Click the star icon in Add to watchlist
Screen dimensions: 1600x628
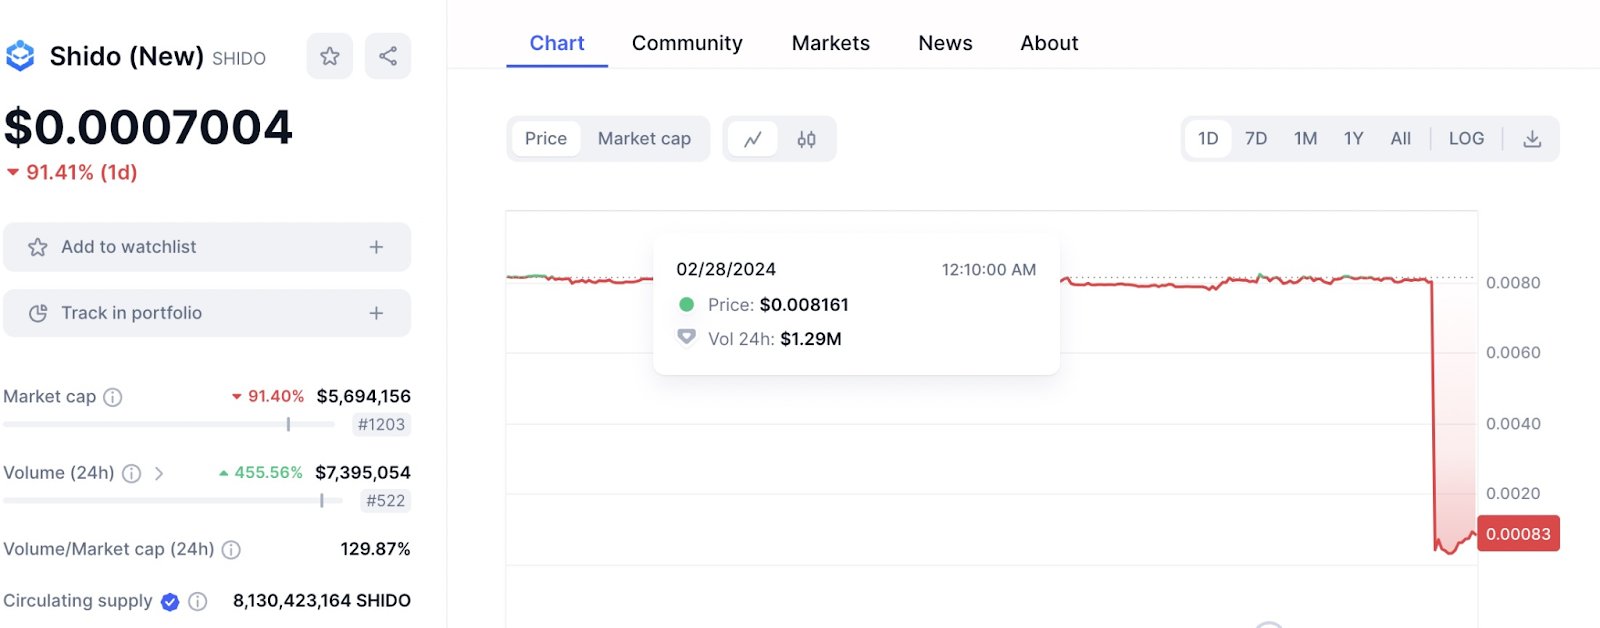pos(38,247)
